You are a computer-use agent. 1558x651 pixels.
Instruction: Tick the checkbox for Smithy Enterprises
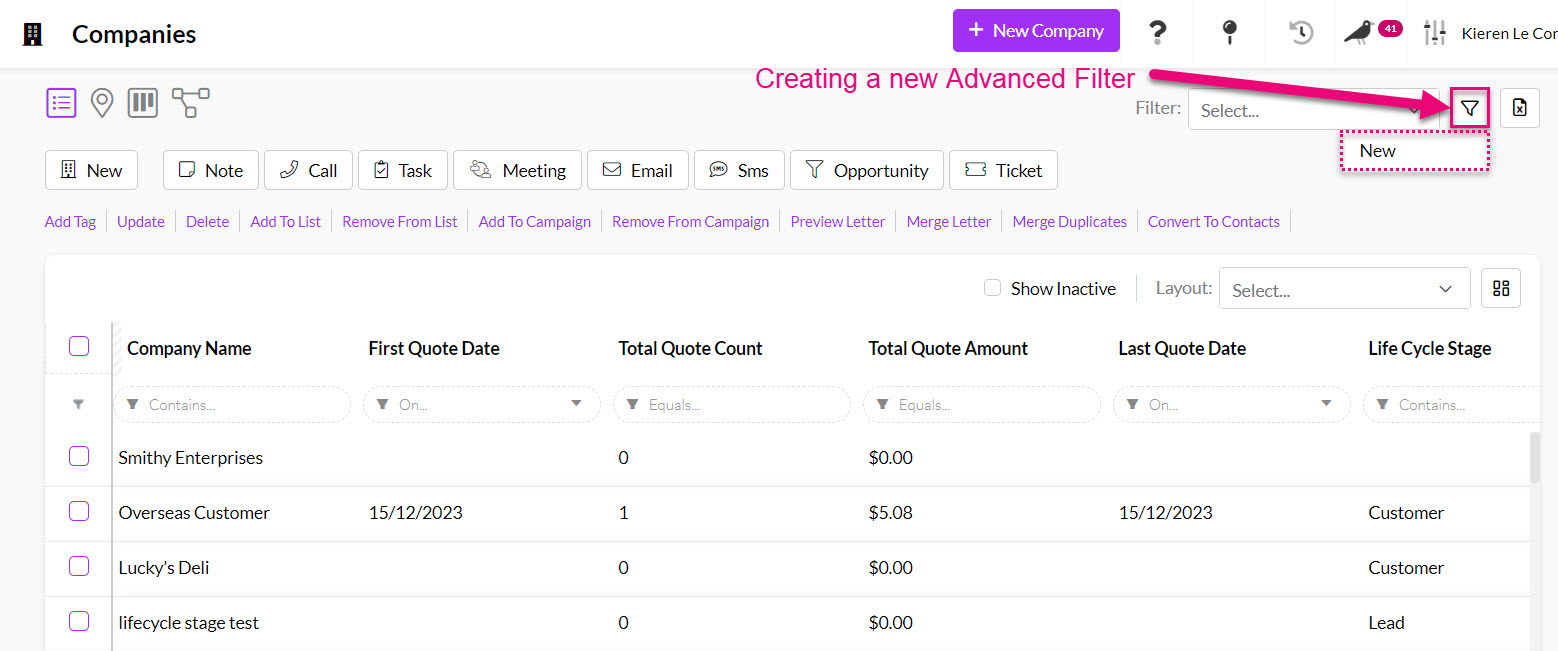[x=79, y=457]
